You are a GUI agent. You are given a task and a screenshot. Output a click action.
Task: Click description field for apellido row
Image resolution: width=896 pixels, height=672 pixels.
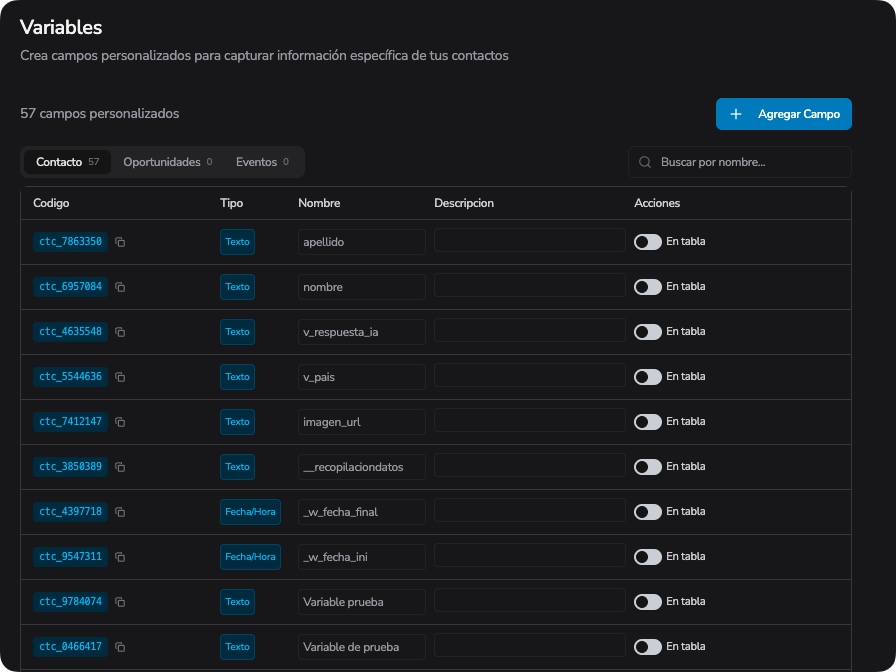click(x=530, y=241)
